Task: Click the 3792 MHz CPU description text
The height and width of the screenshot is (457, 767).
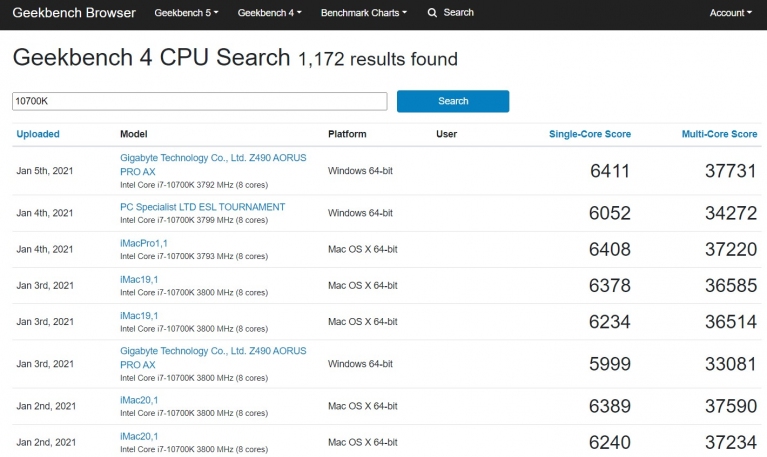Action: [x=194, y=185]
